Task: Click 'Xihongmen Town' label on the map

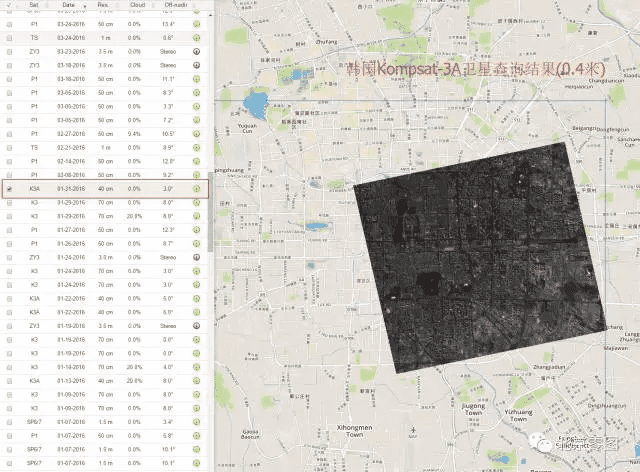Action: 354,431
